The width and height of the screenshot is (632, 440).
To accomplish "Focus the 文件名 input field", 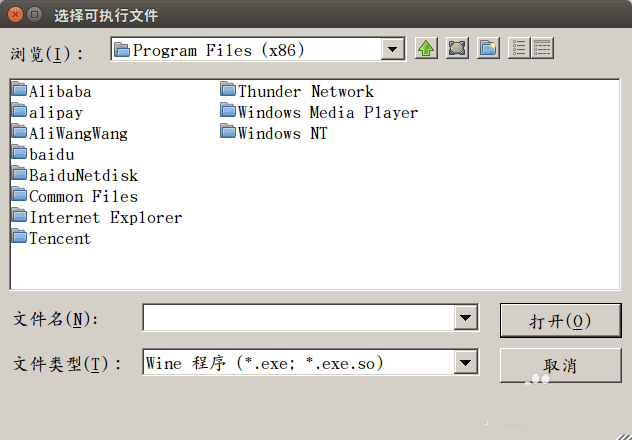I will (x=299, y=318).
